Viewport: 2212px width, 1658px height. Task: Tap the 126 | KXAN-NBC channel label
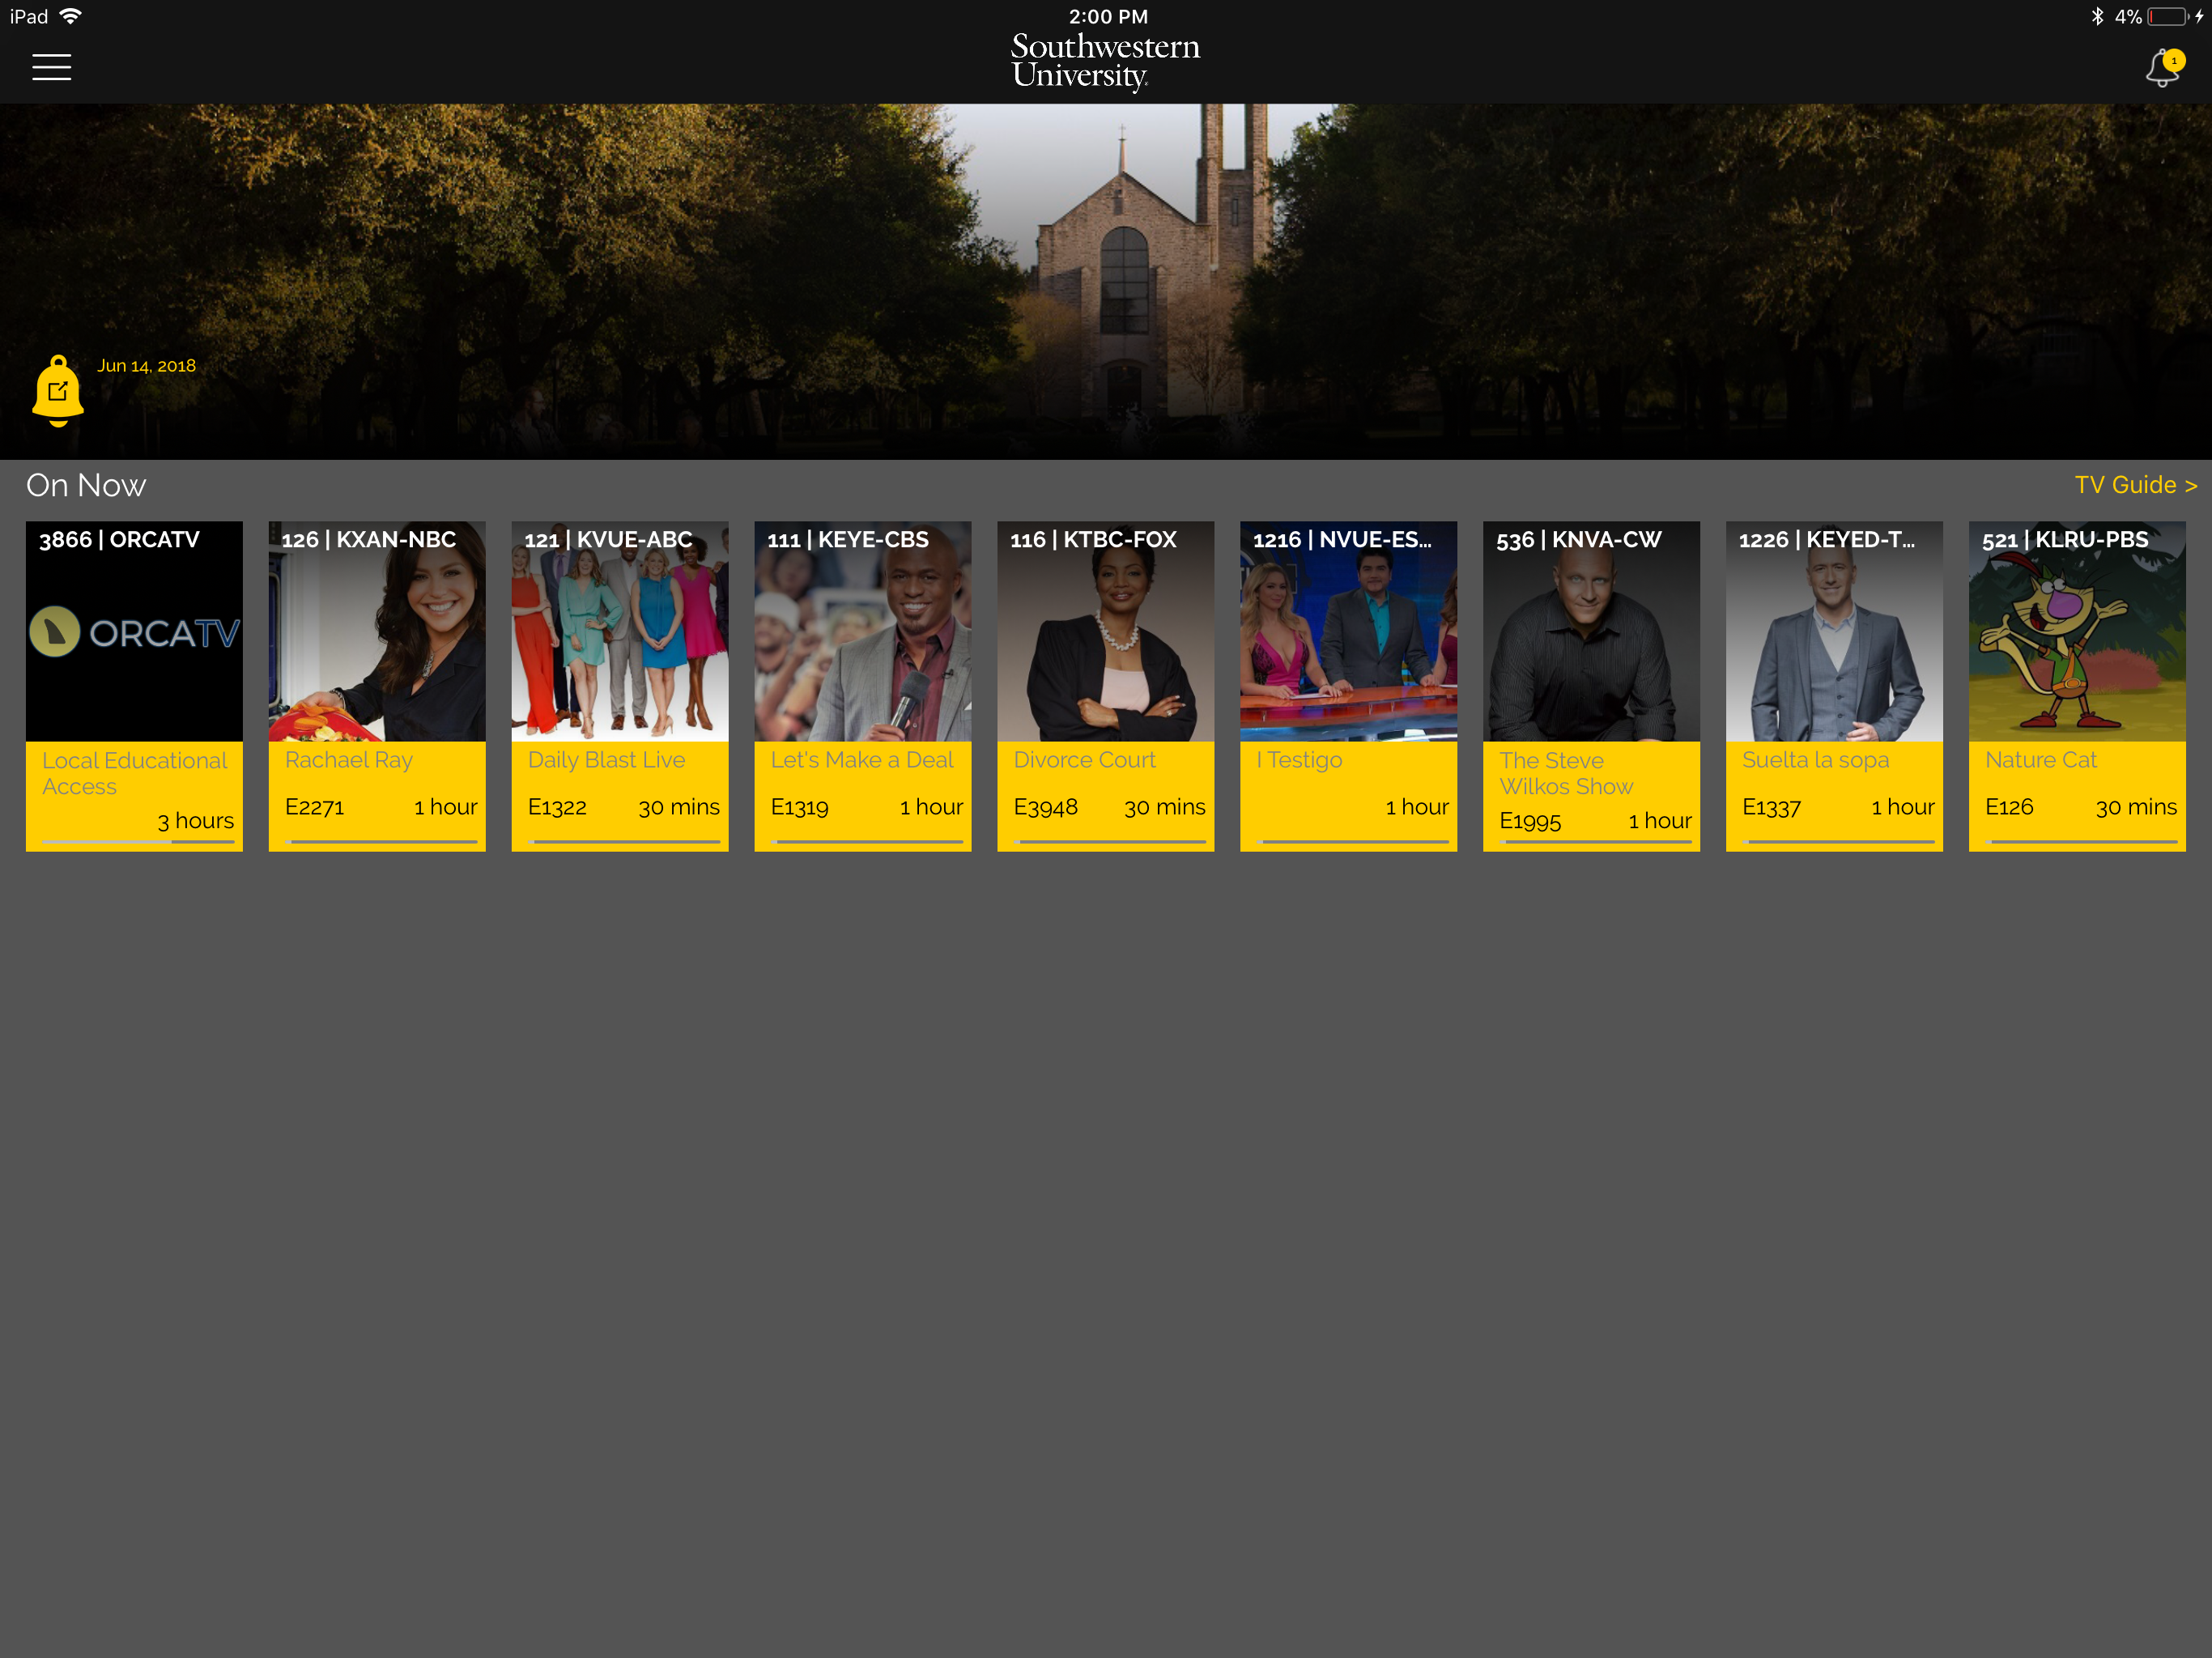369,540
